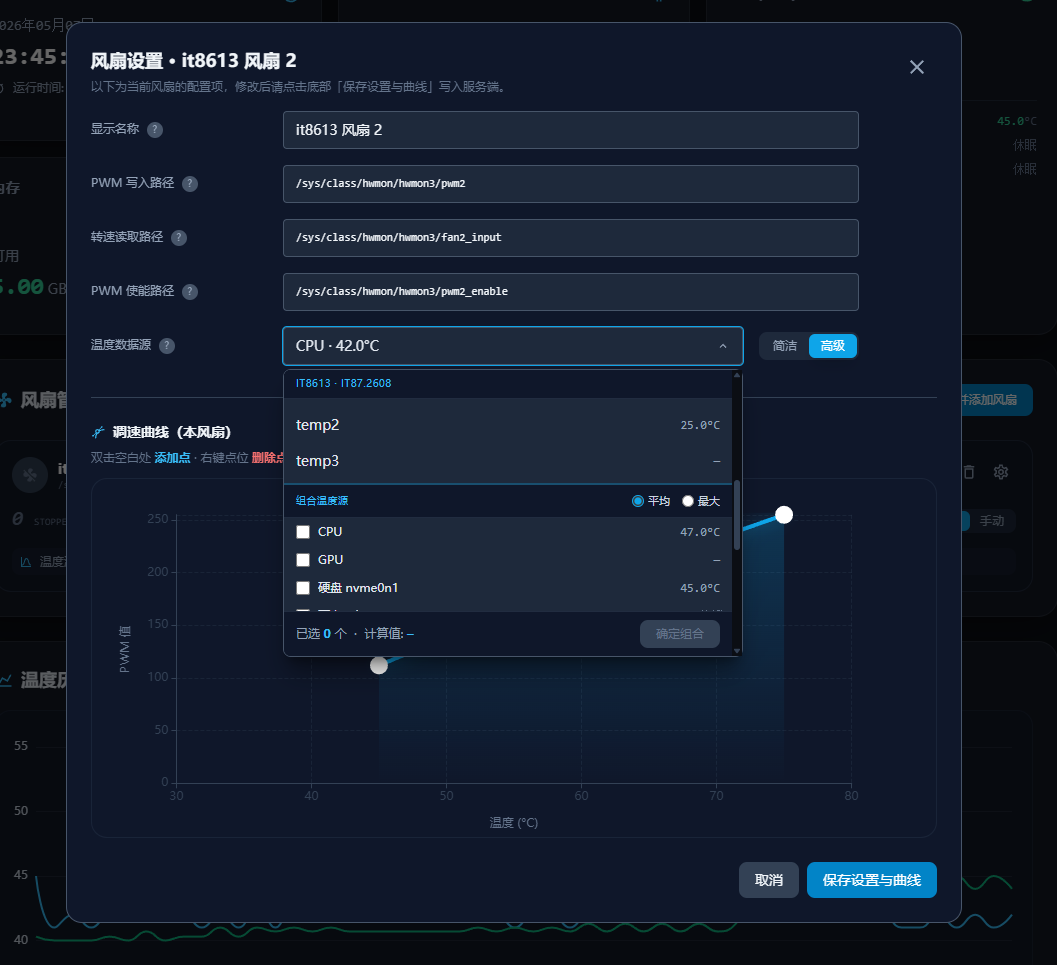Click the 组合温度源 section label
Image resolution: width=1057 pixels, height=965 pixels.
(322, 501)
